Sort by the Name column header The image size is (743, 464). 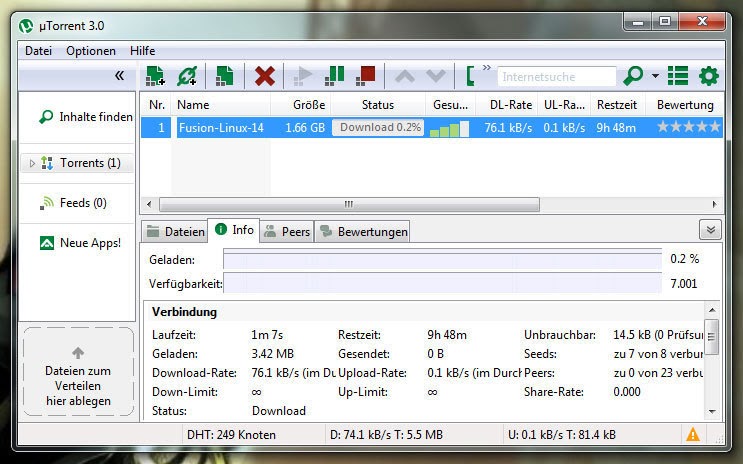point(221,105)
